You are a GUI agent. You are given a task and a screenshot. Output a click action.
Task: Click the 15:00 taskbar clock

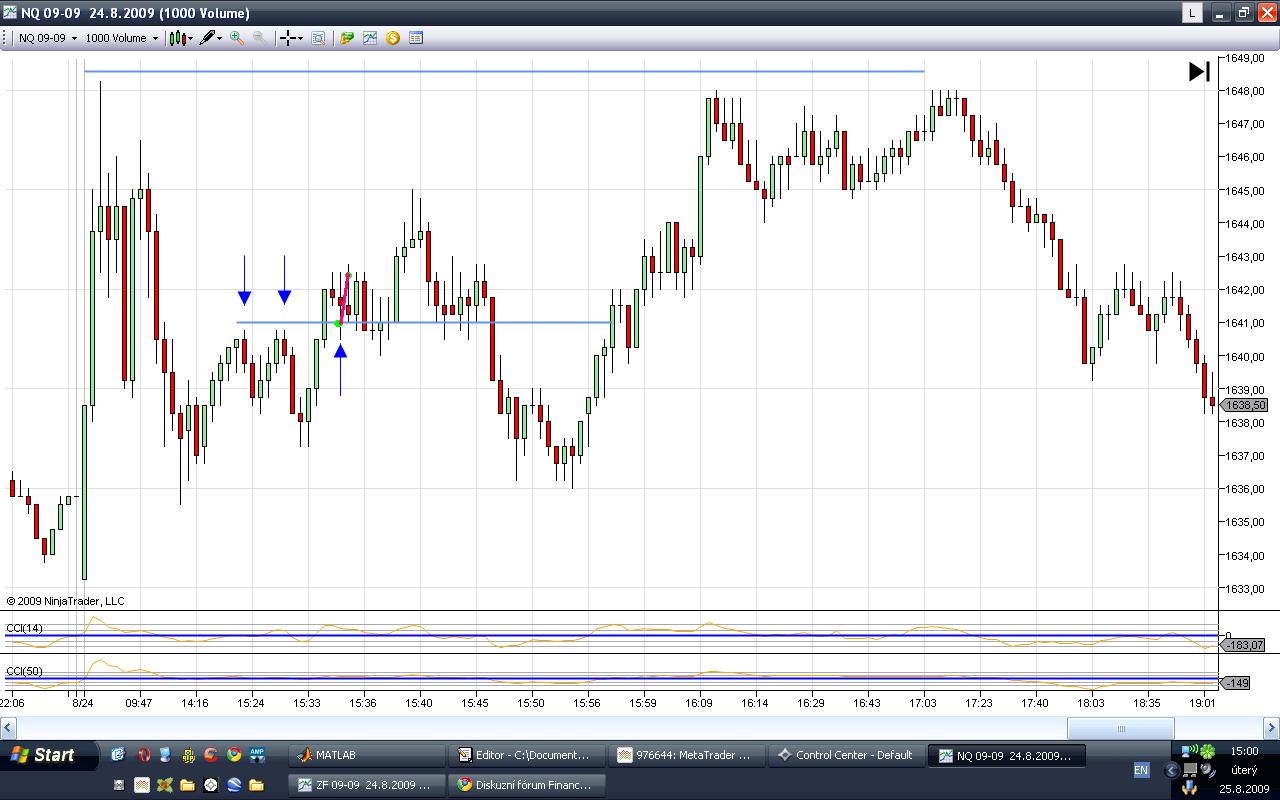tap(1244, 750)
